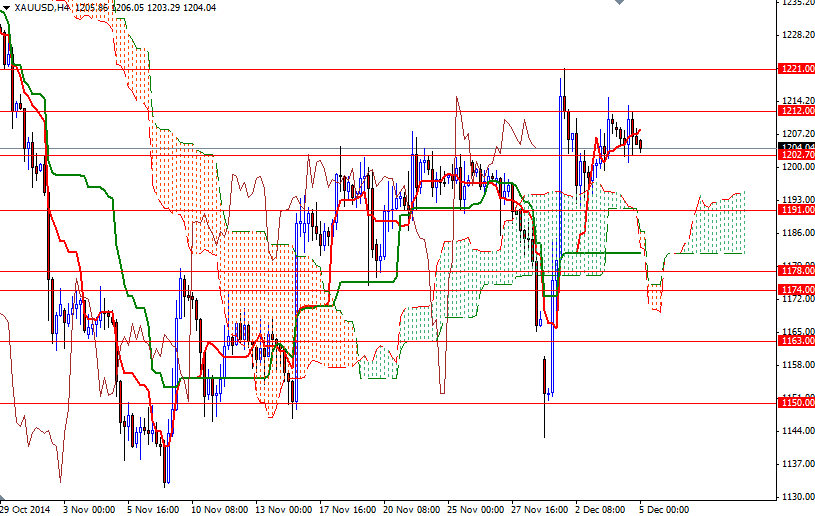This screenshot has width=815, height=516.
Task: Click the 1137.00 price scale value
Action: pyautogui.click(x=795, y=464)
